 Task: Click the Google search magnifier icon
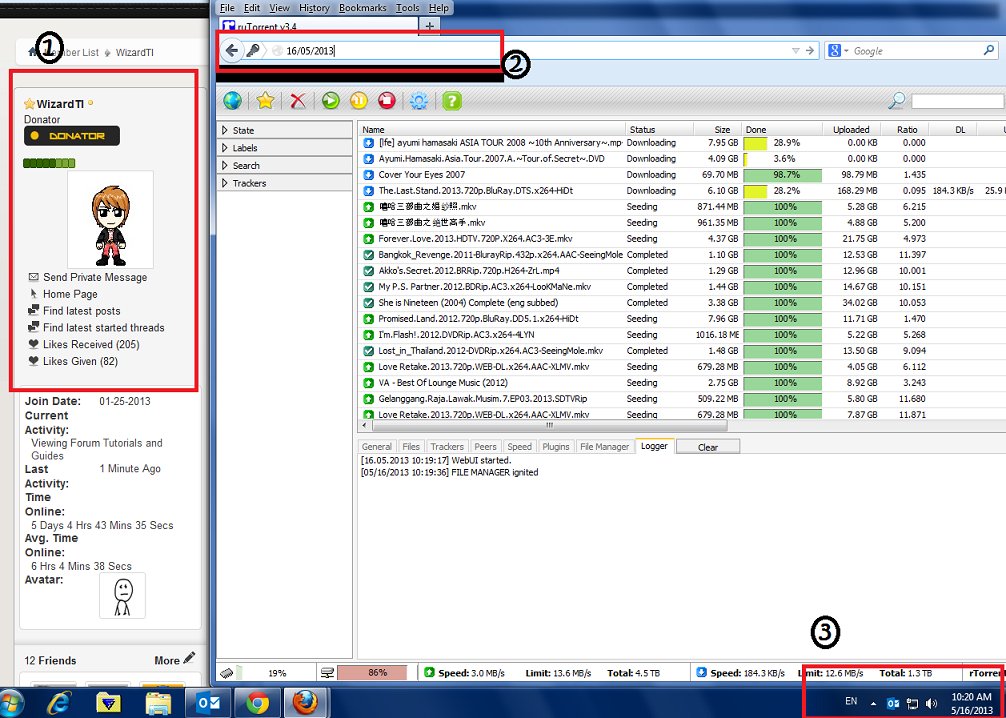point(989,50)
